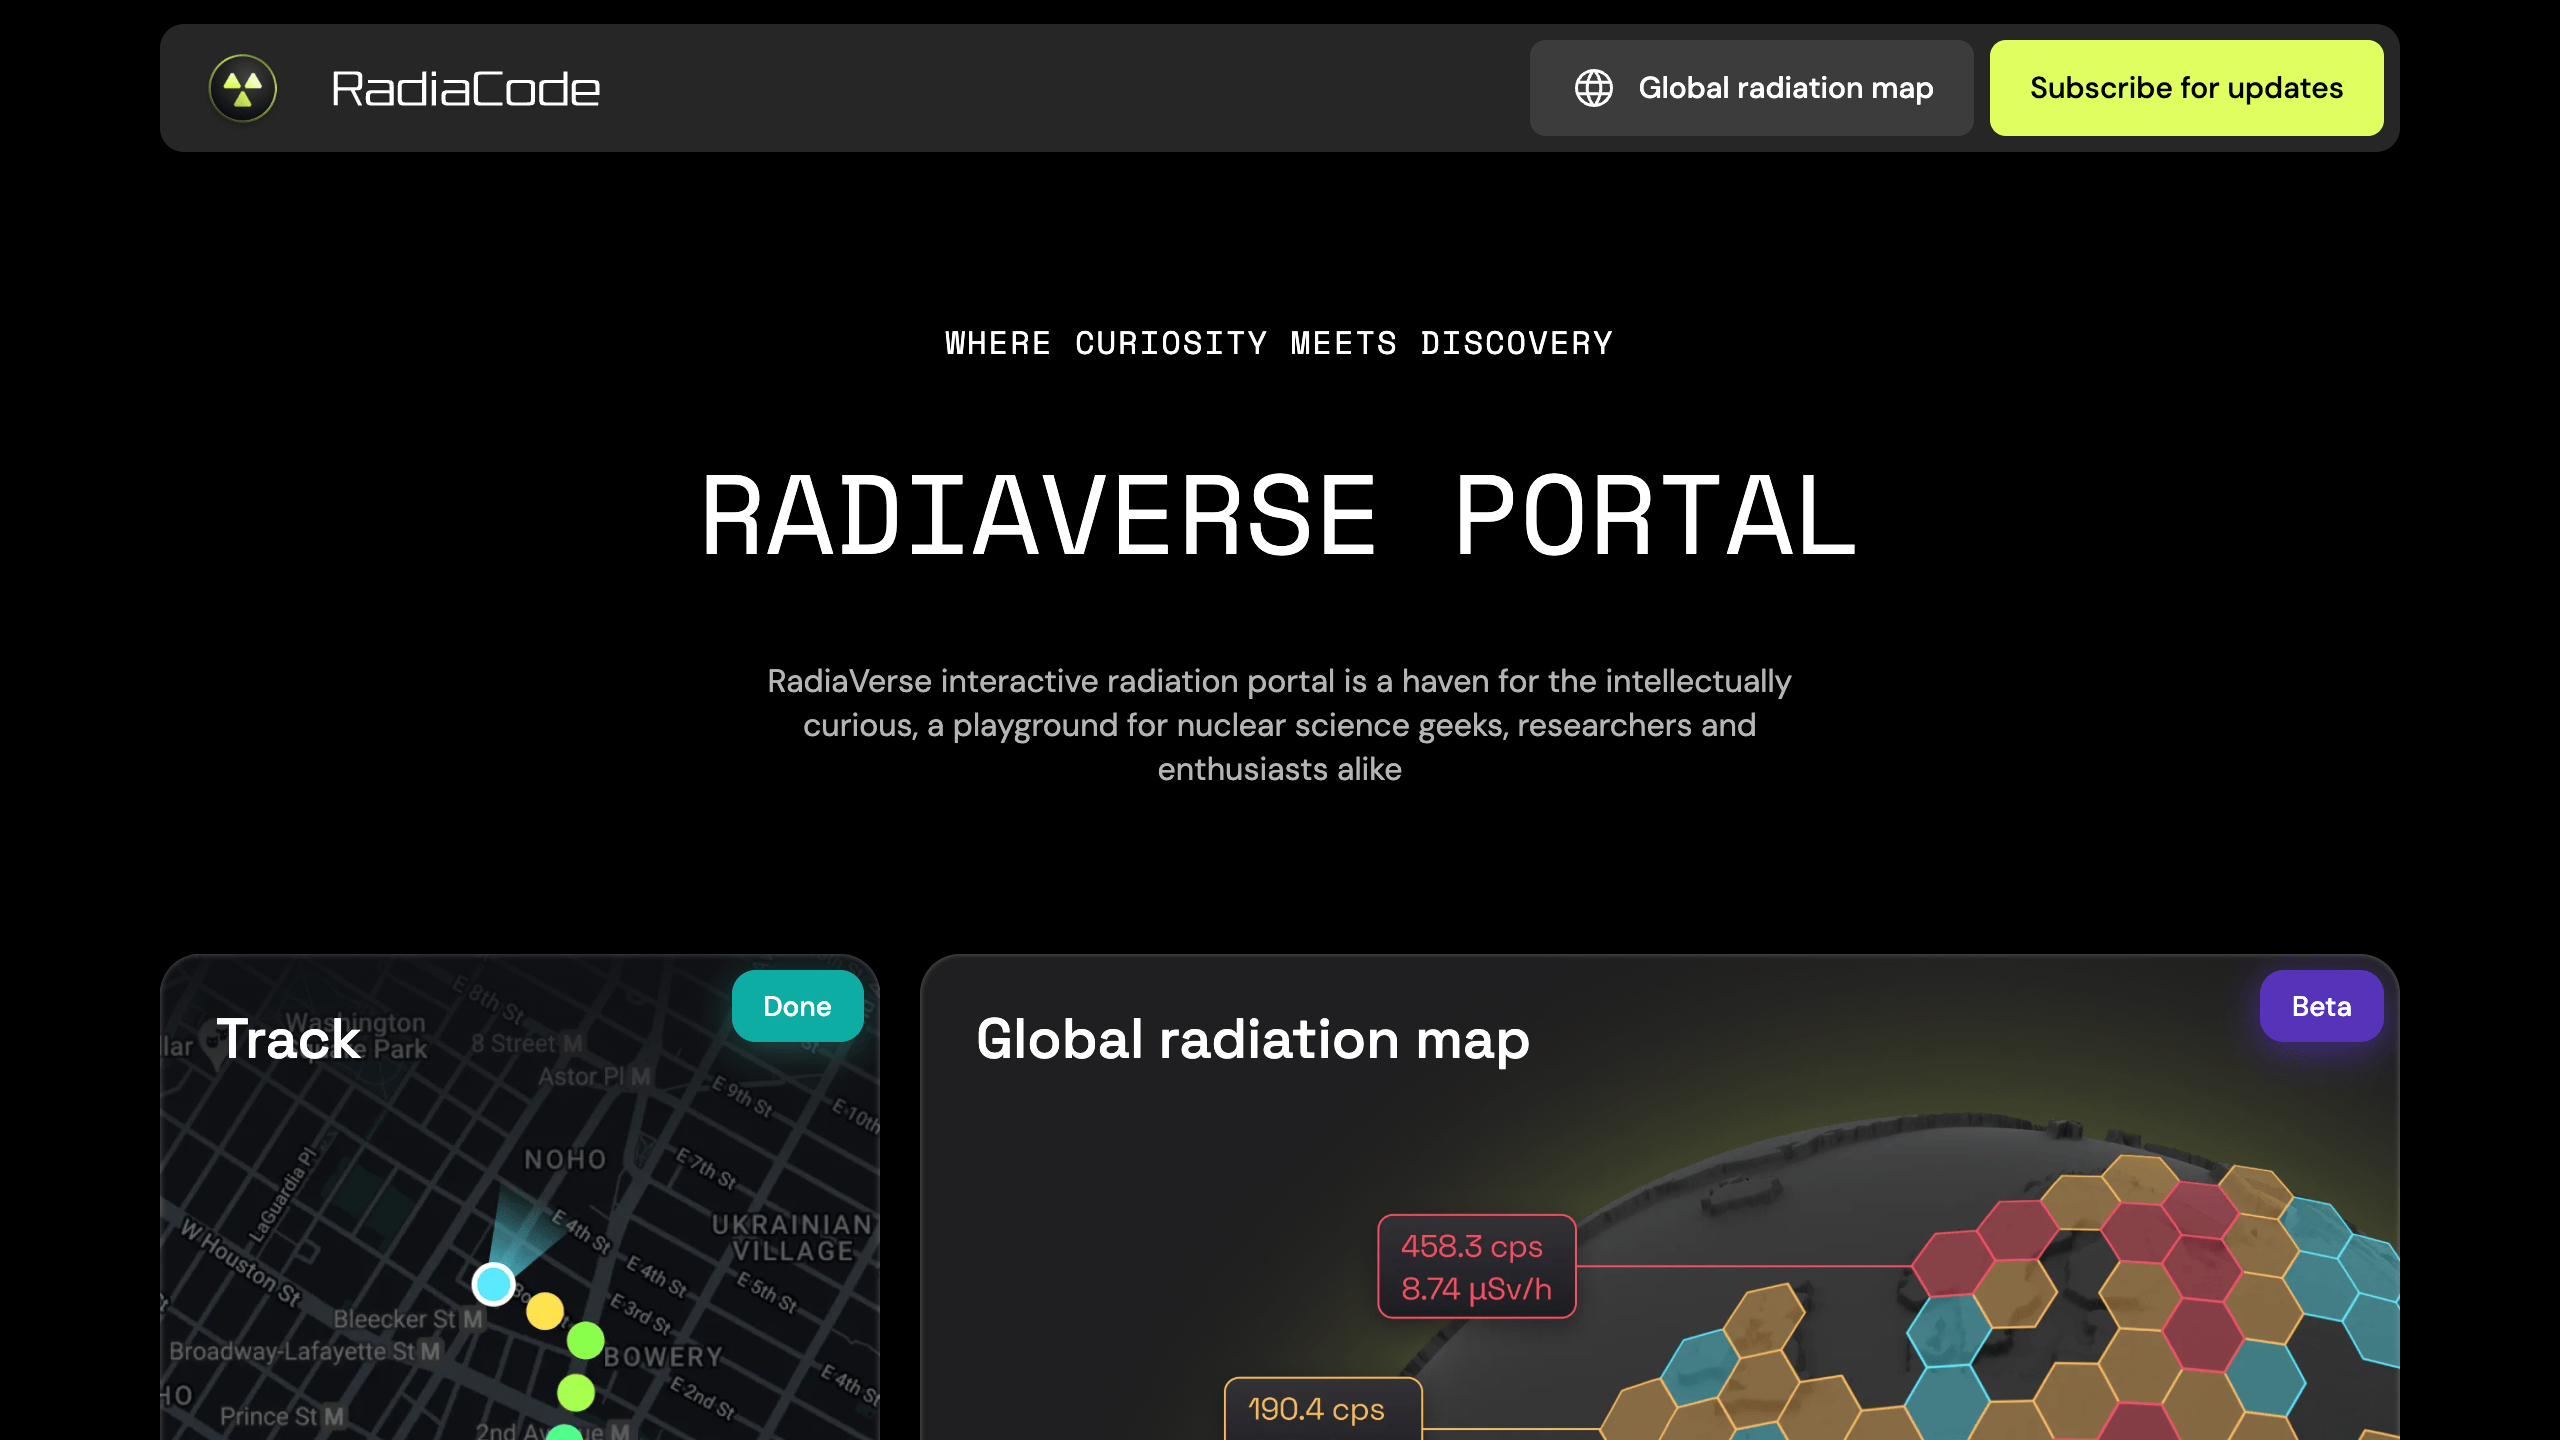Select the Track card heading
2560x1440 pixels.
coord(288,1040)
